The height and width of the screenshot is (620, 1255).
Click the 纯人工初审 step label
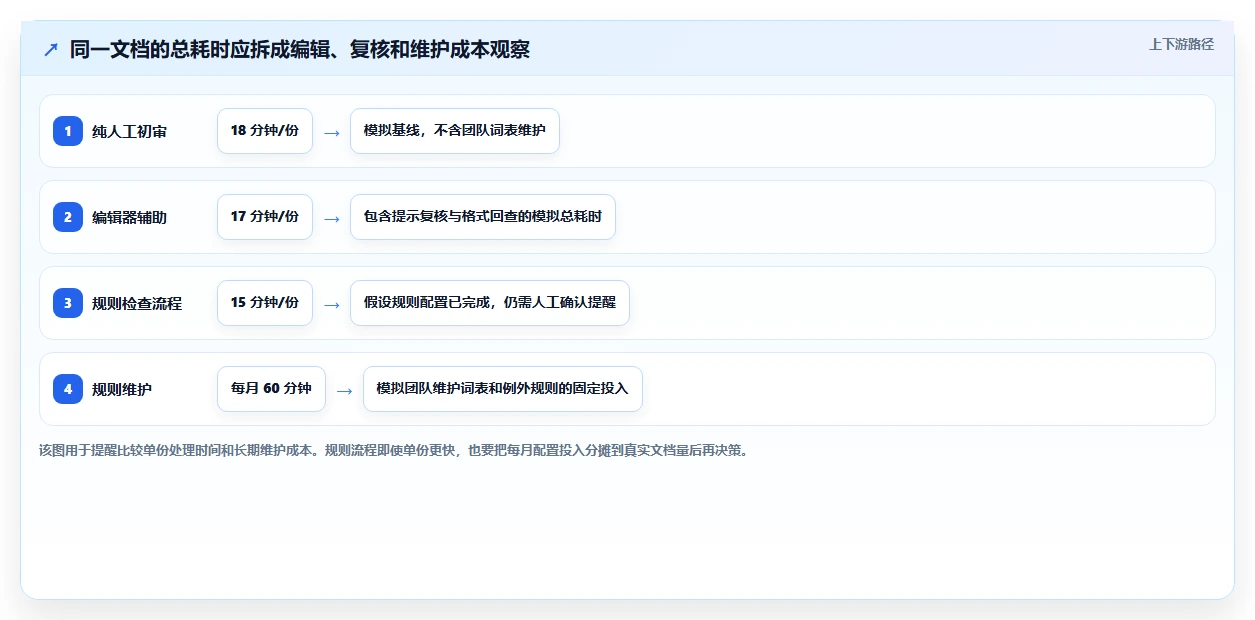pyautogui.click(x=129, y=131)
